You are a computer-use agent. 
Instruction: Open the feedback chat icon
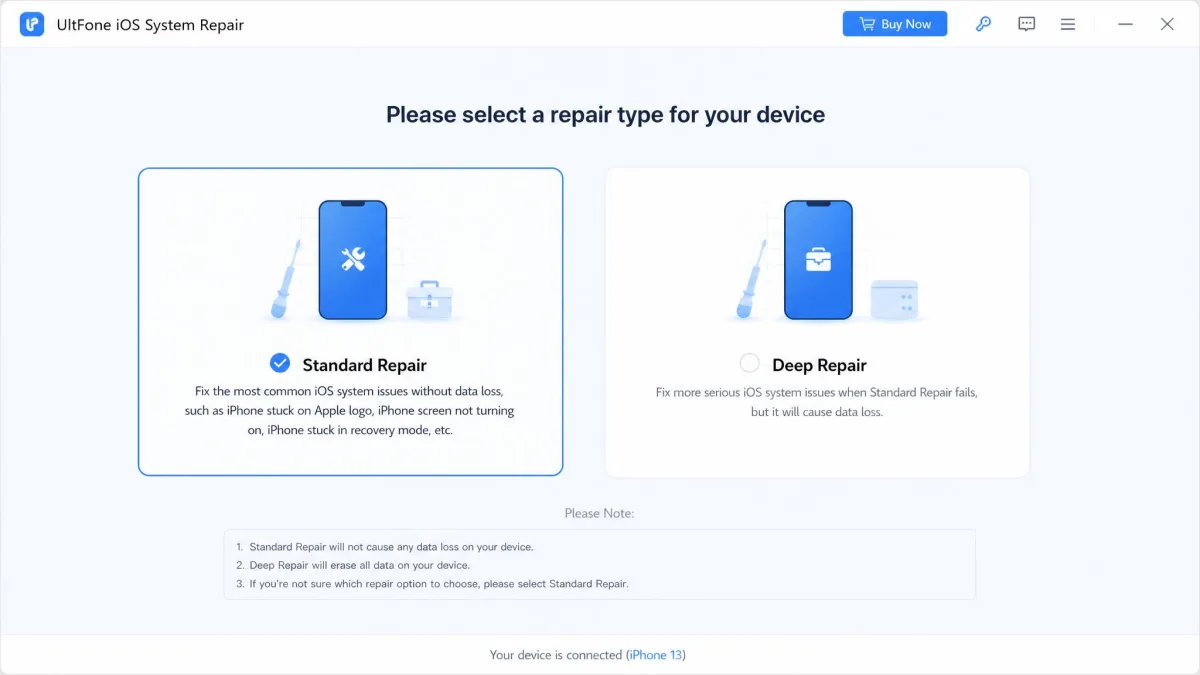pyautogui.click(x=1026, y=24)
